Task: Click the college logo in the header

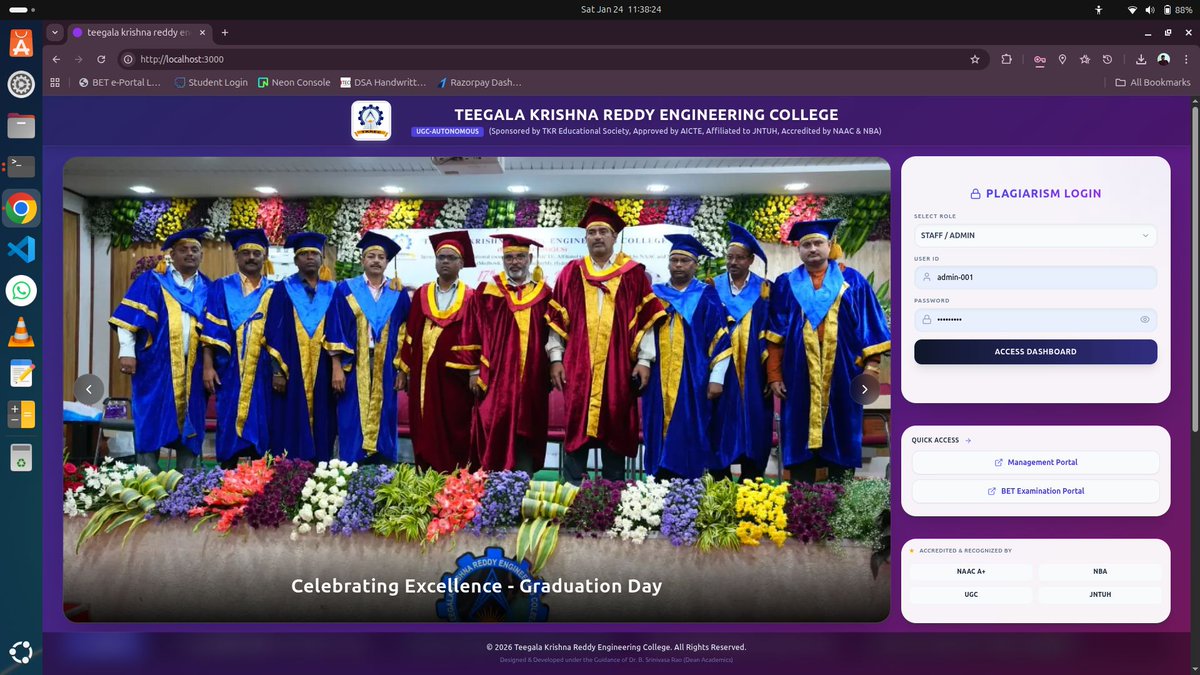Action: (x=371, y=120)
